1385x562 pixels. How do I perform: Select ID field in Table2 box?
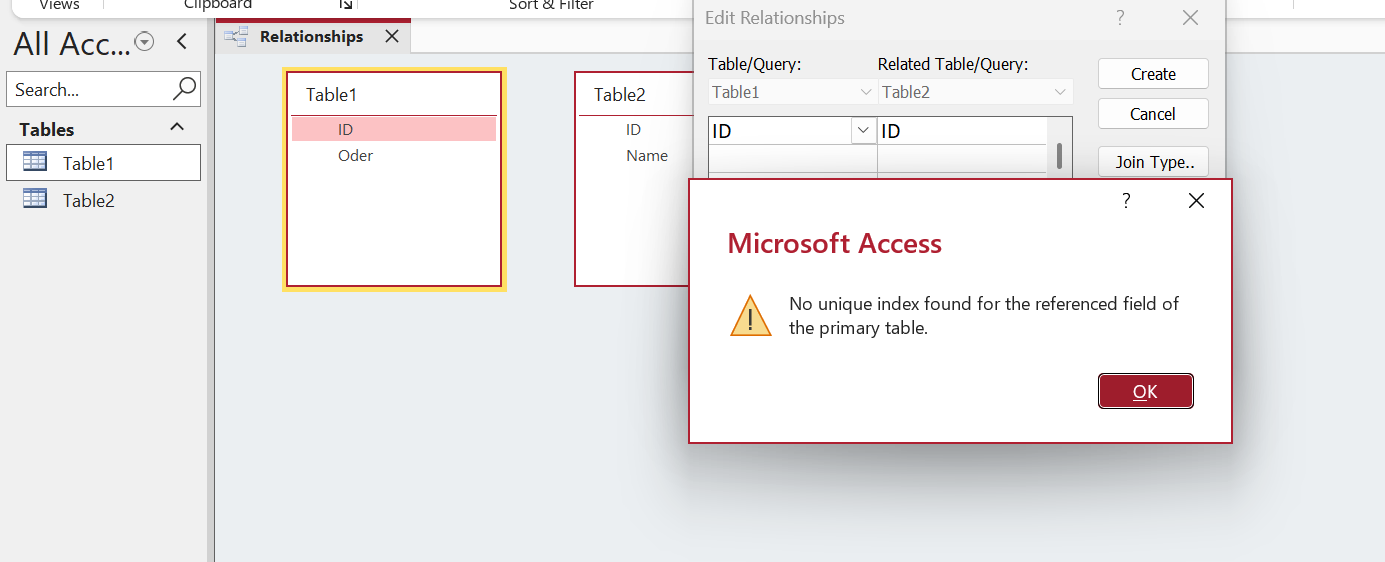pyautogui.click(x=633, y=129)
